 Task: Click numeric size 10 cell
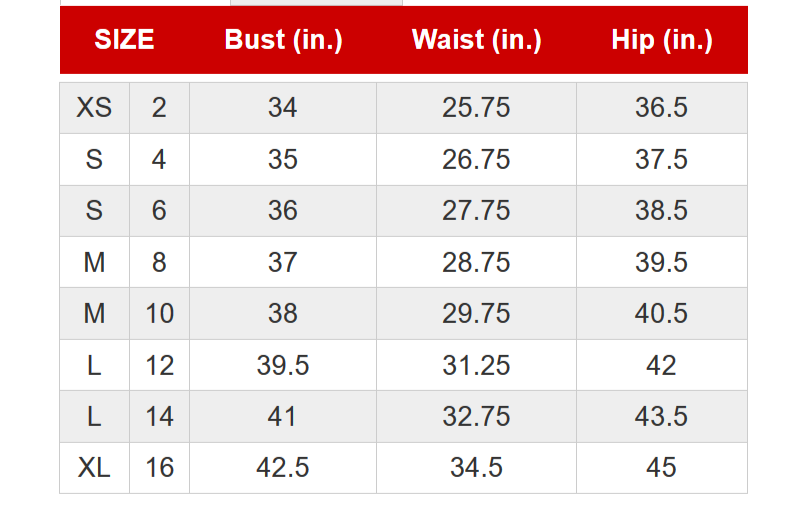pos(159,314)
